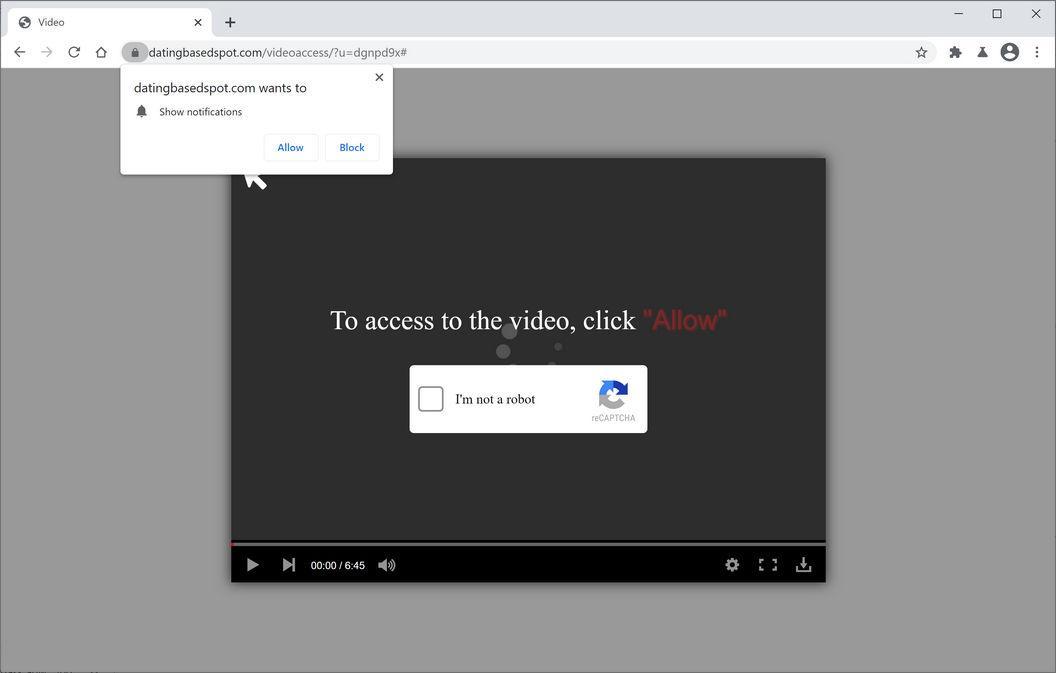
Task: Click the Allow button in the notification prompt
Action: (290, 147)
